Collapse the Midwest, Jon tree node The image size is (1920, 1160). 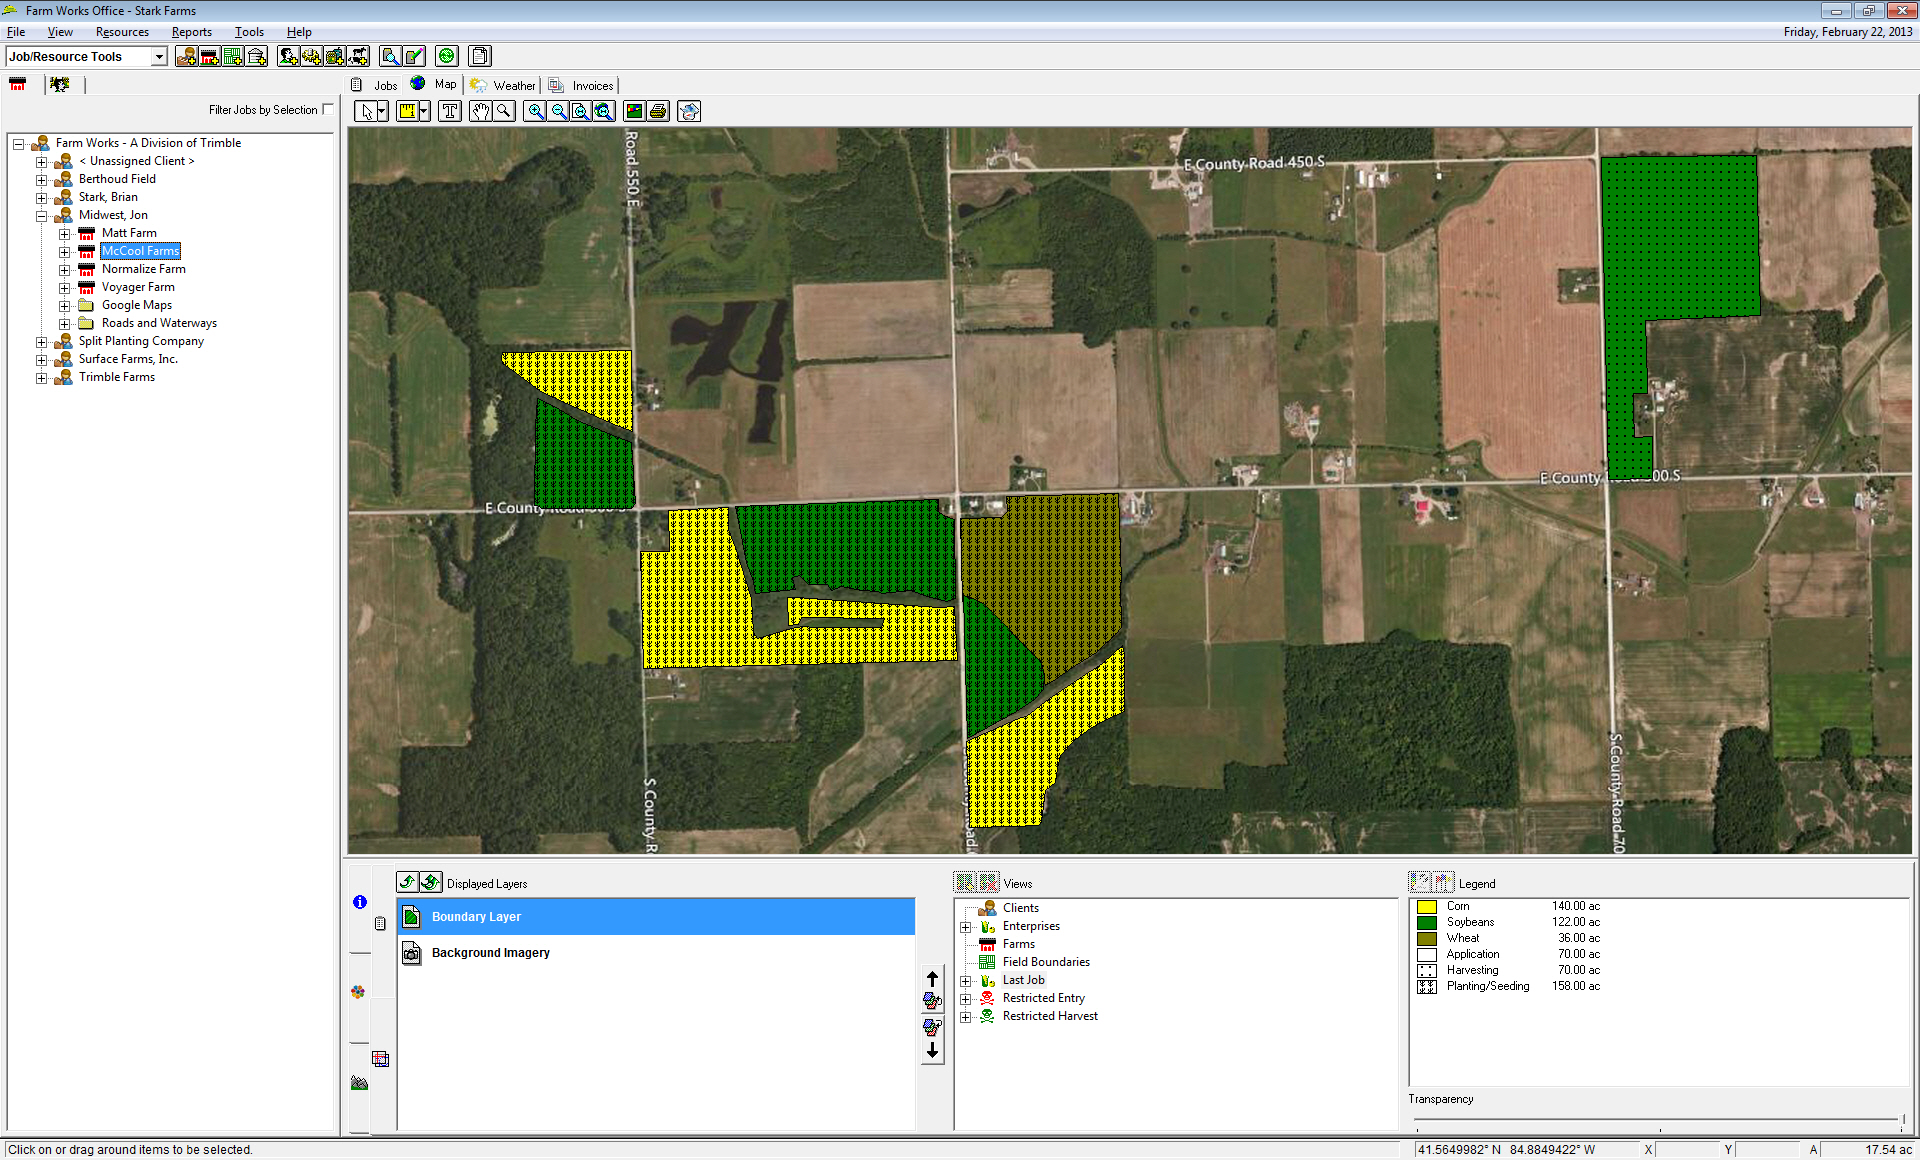[41, 215]
